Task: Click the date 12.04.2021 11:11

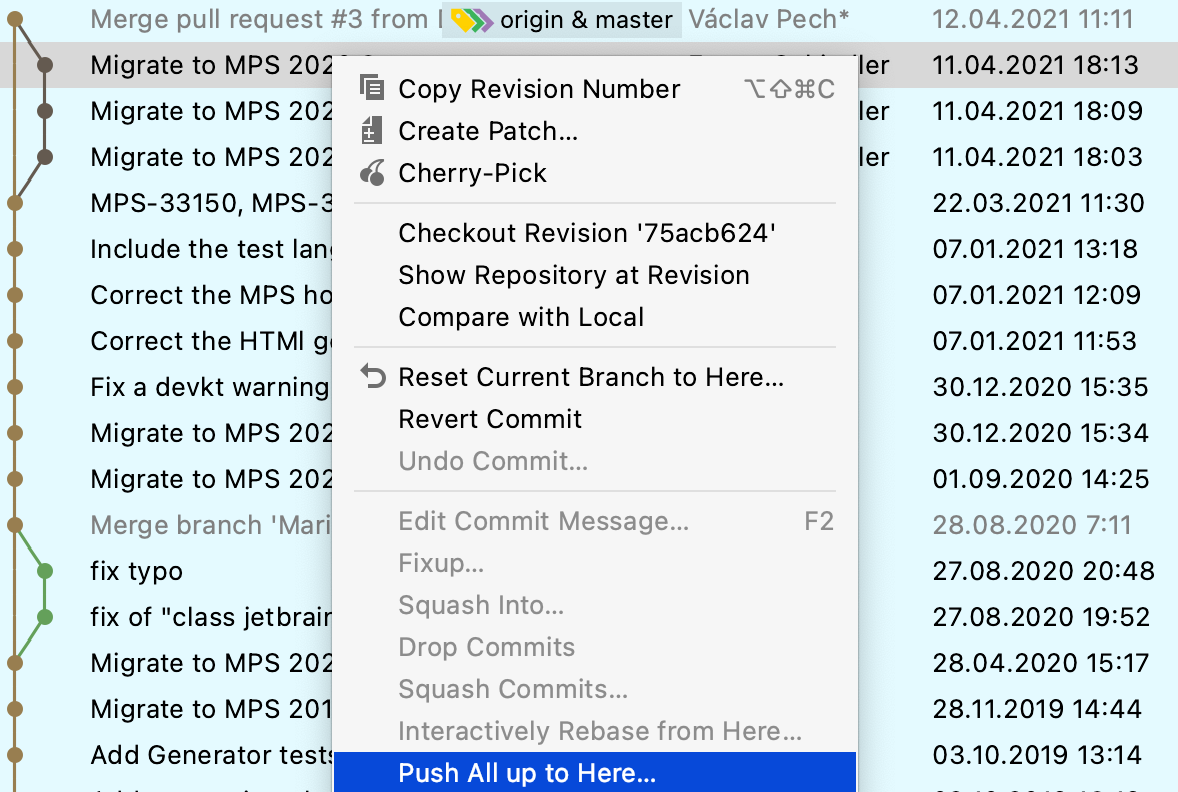Action: click(1033, 20)
